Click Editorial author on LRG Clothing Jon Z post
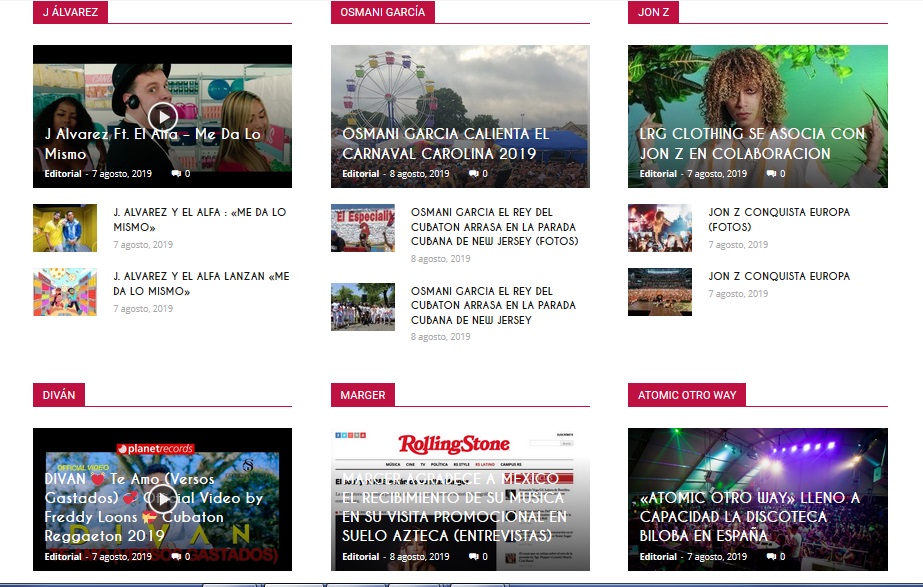 658,174
